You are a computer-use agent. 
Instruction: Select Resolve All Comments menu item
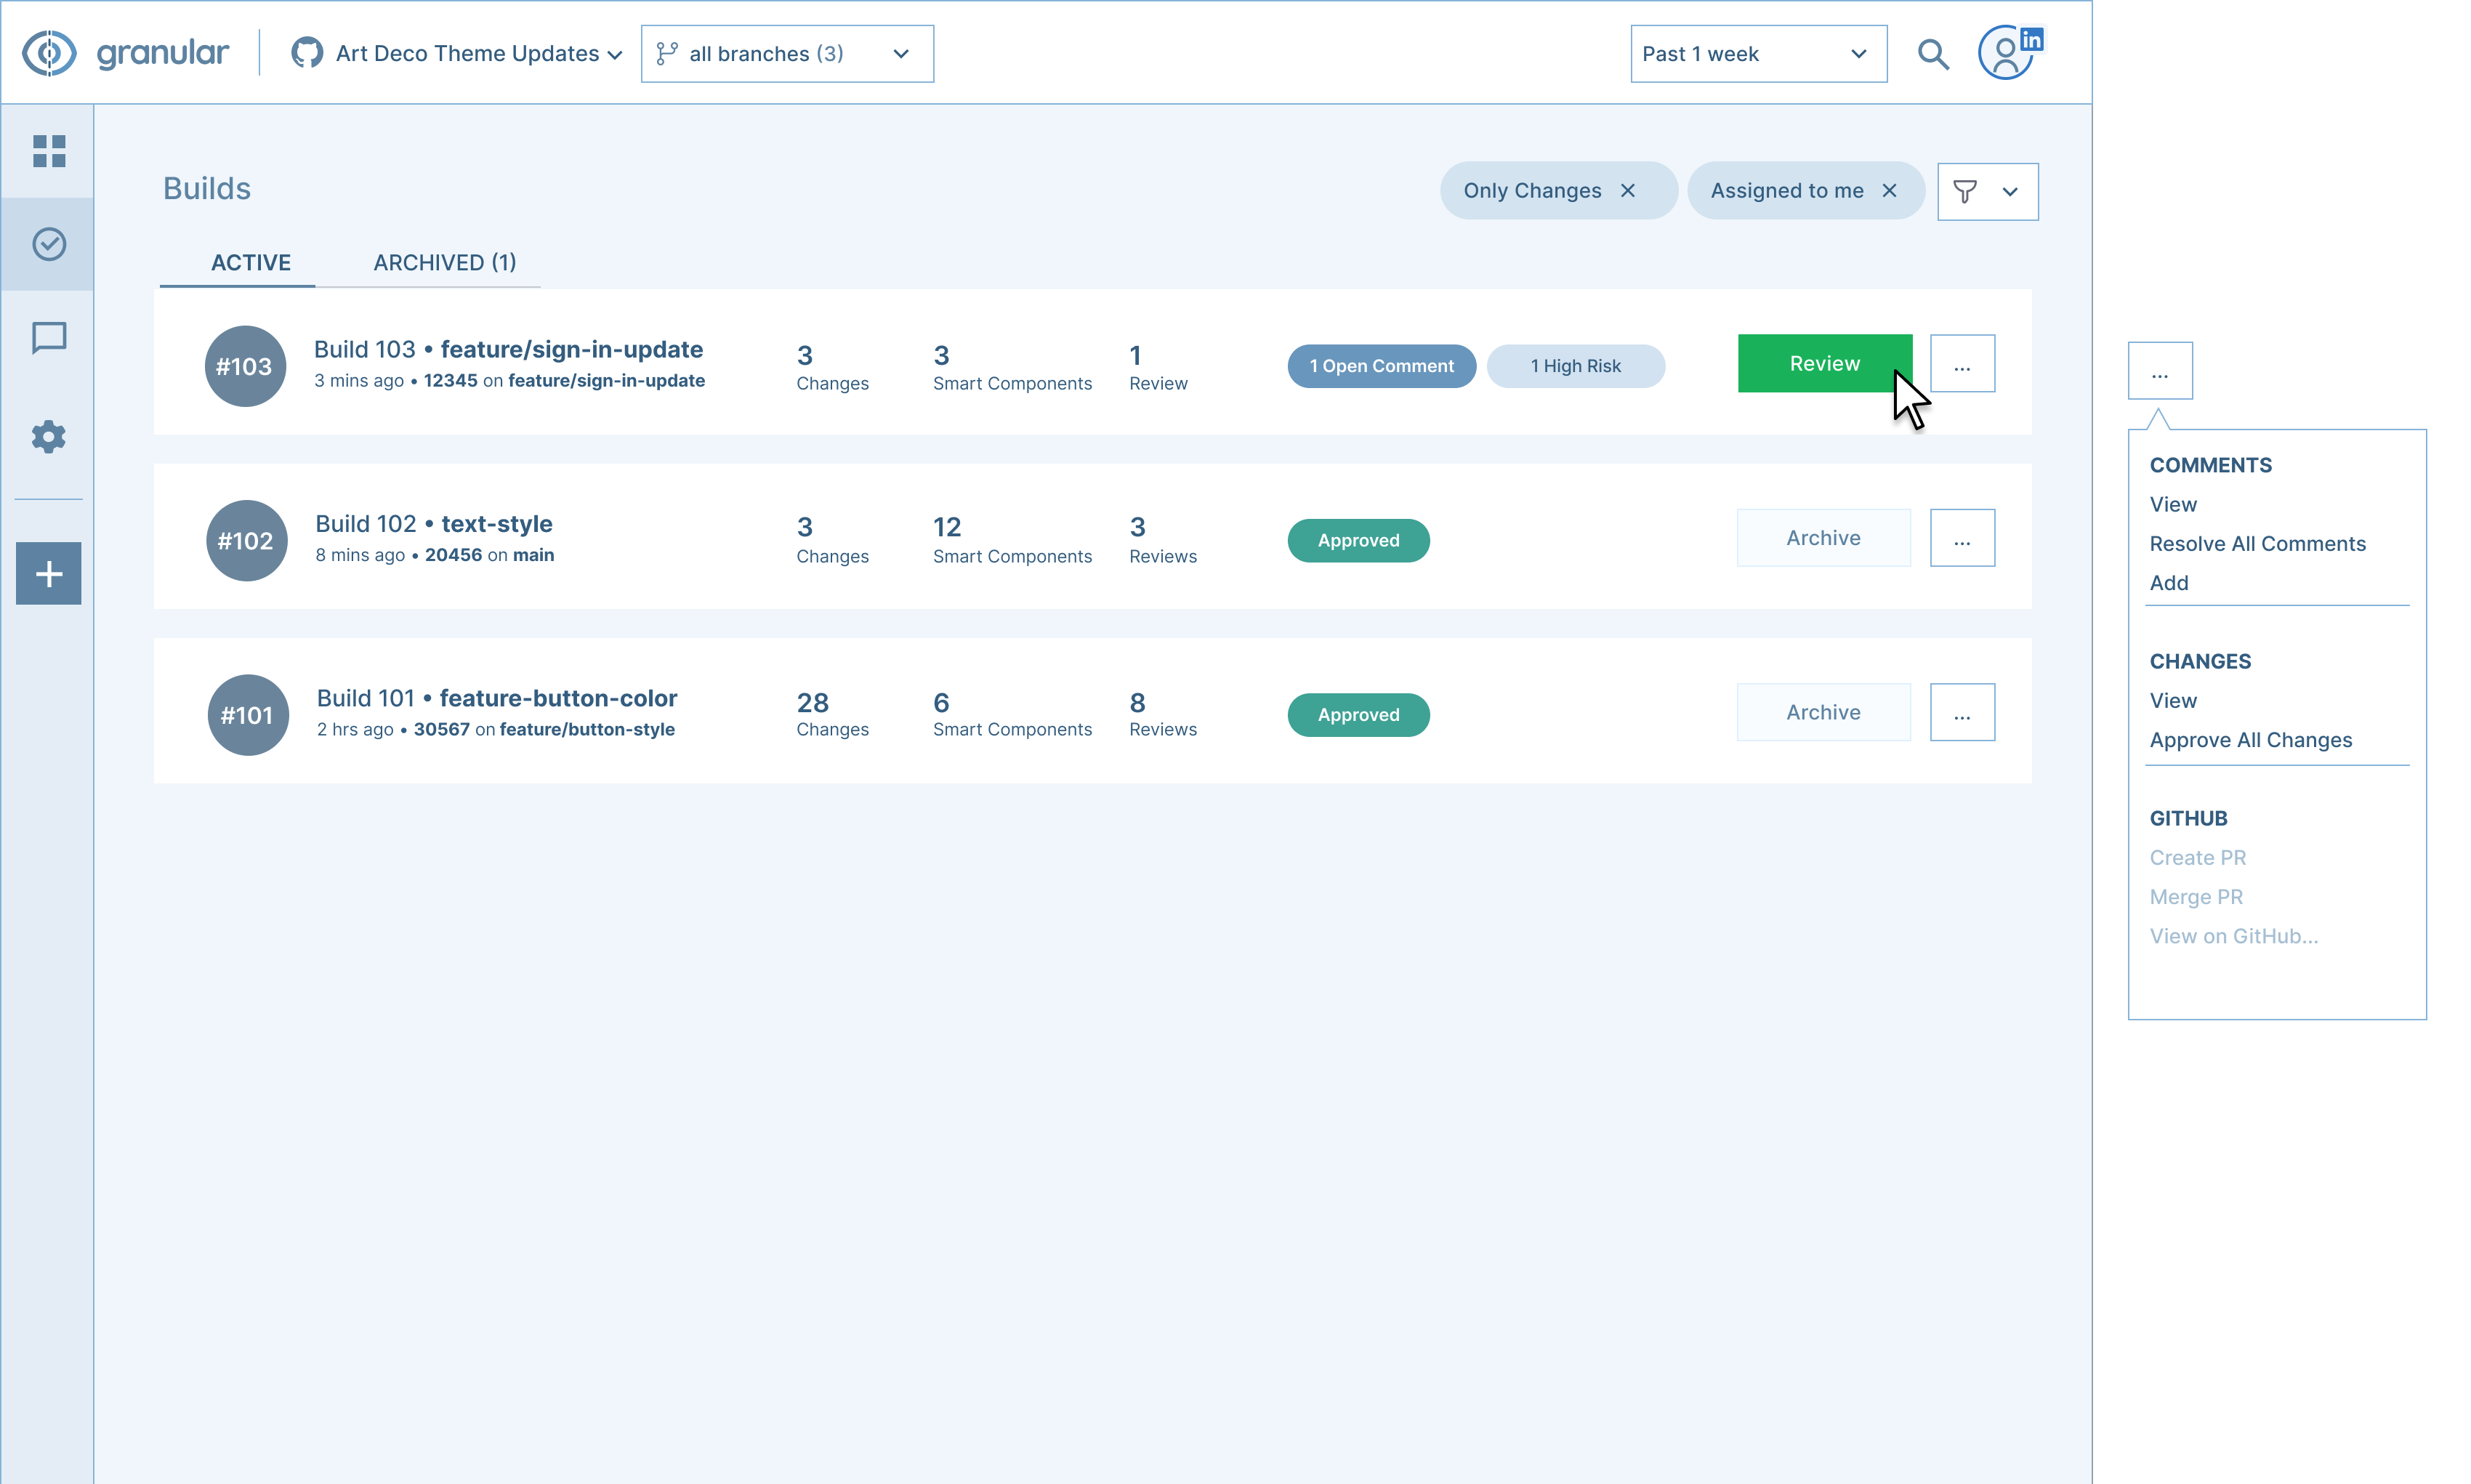click(x=2257, y=544)
